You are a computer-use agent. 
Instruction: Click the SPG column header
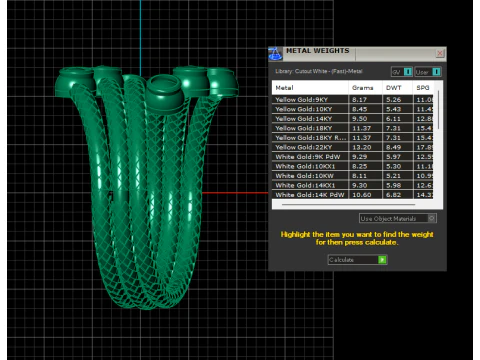[x=423, y=88]
